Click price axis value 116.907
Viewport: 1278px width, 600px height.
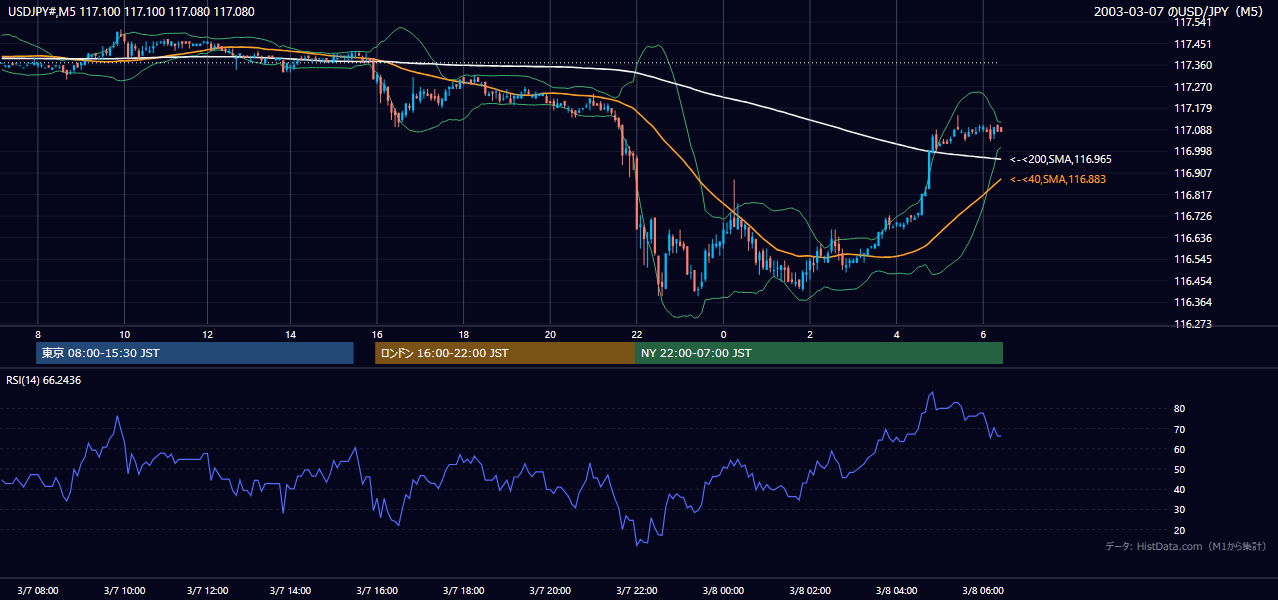(1193, 173)
